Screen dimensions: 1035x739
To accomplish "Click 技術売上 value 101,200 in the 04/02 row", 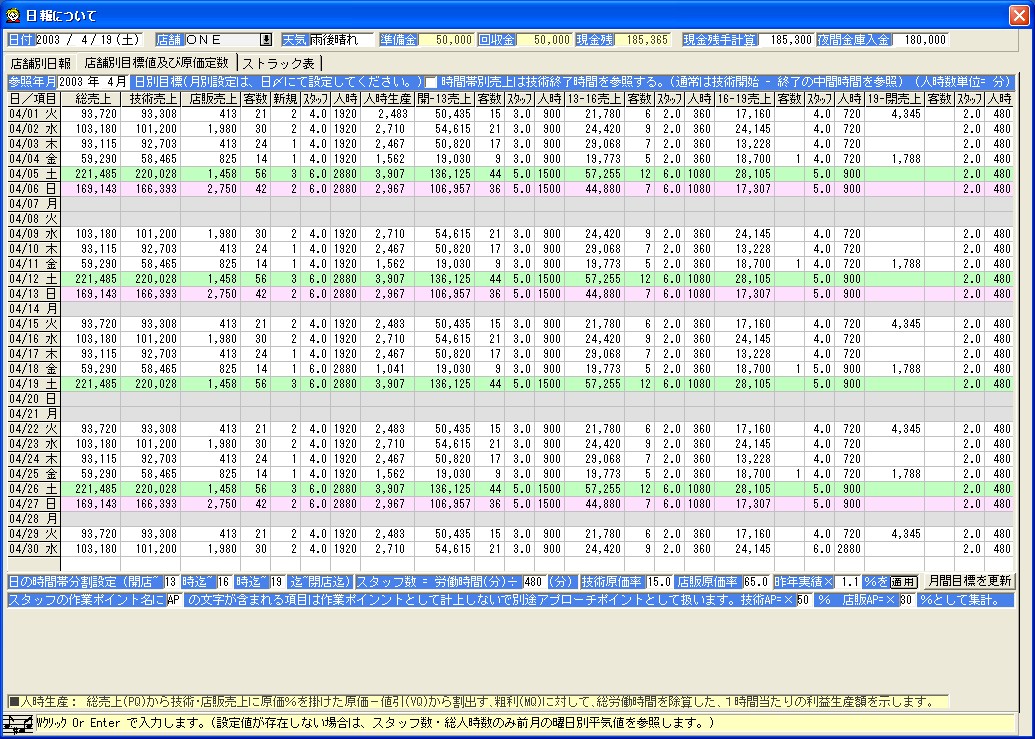I will tap(150, 129).
